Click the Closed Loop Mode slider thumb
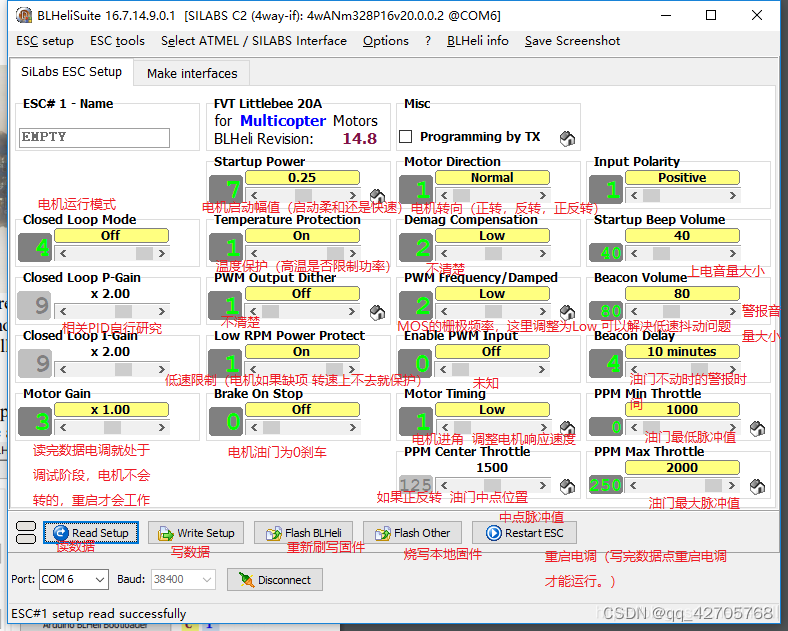788x631 pixels. [144, 253]
